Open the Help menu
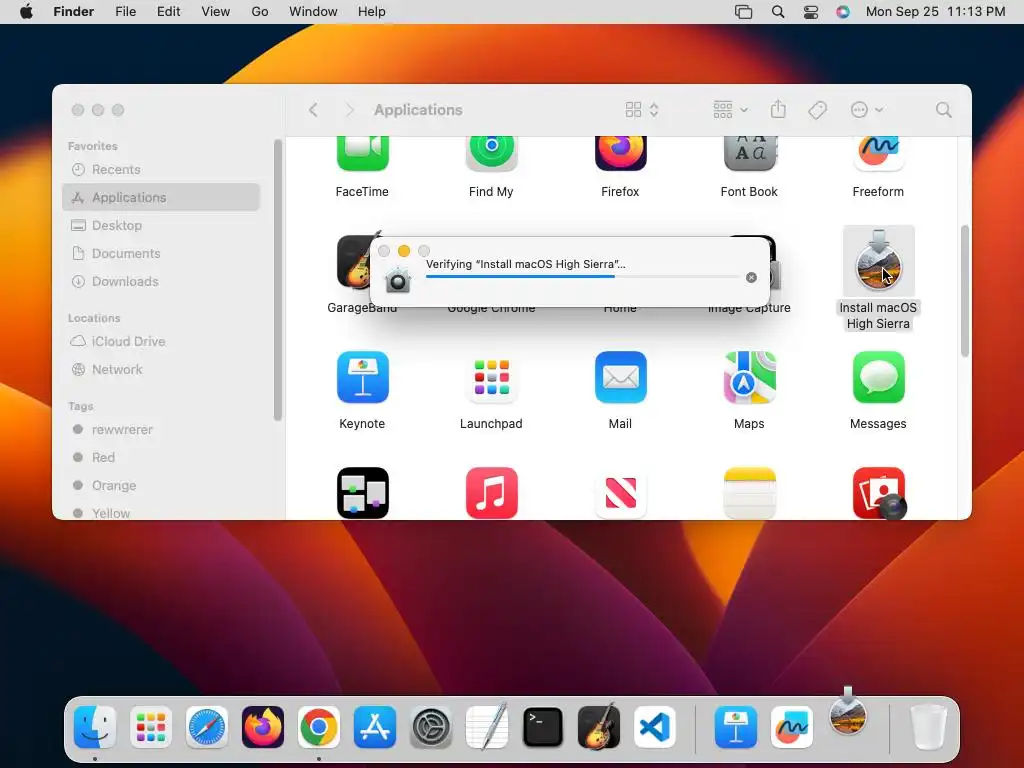This screenshot has width=1024, height=768. click(372, 12)
